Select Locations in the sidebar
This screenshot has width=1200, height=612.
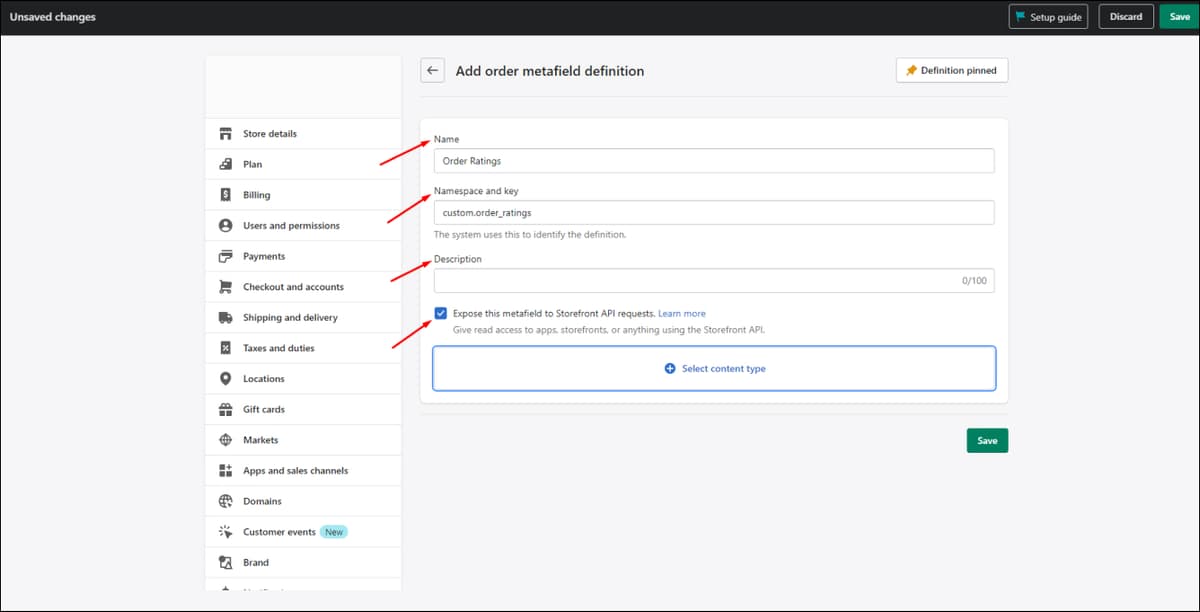[303, 379]
